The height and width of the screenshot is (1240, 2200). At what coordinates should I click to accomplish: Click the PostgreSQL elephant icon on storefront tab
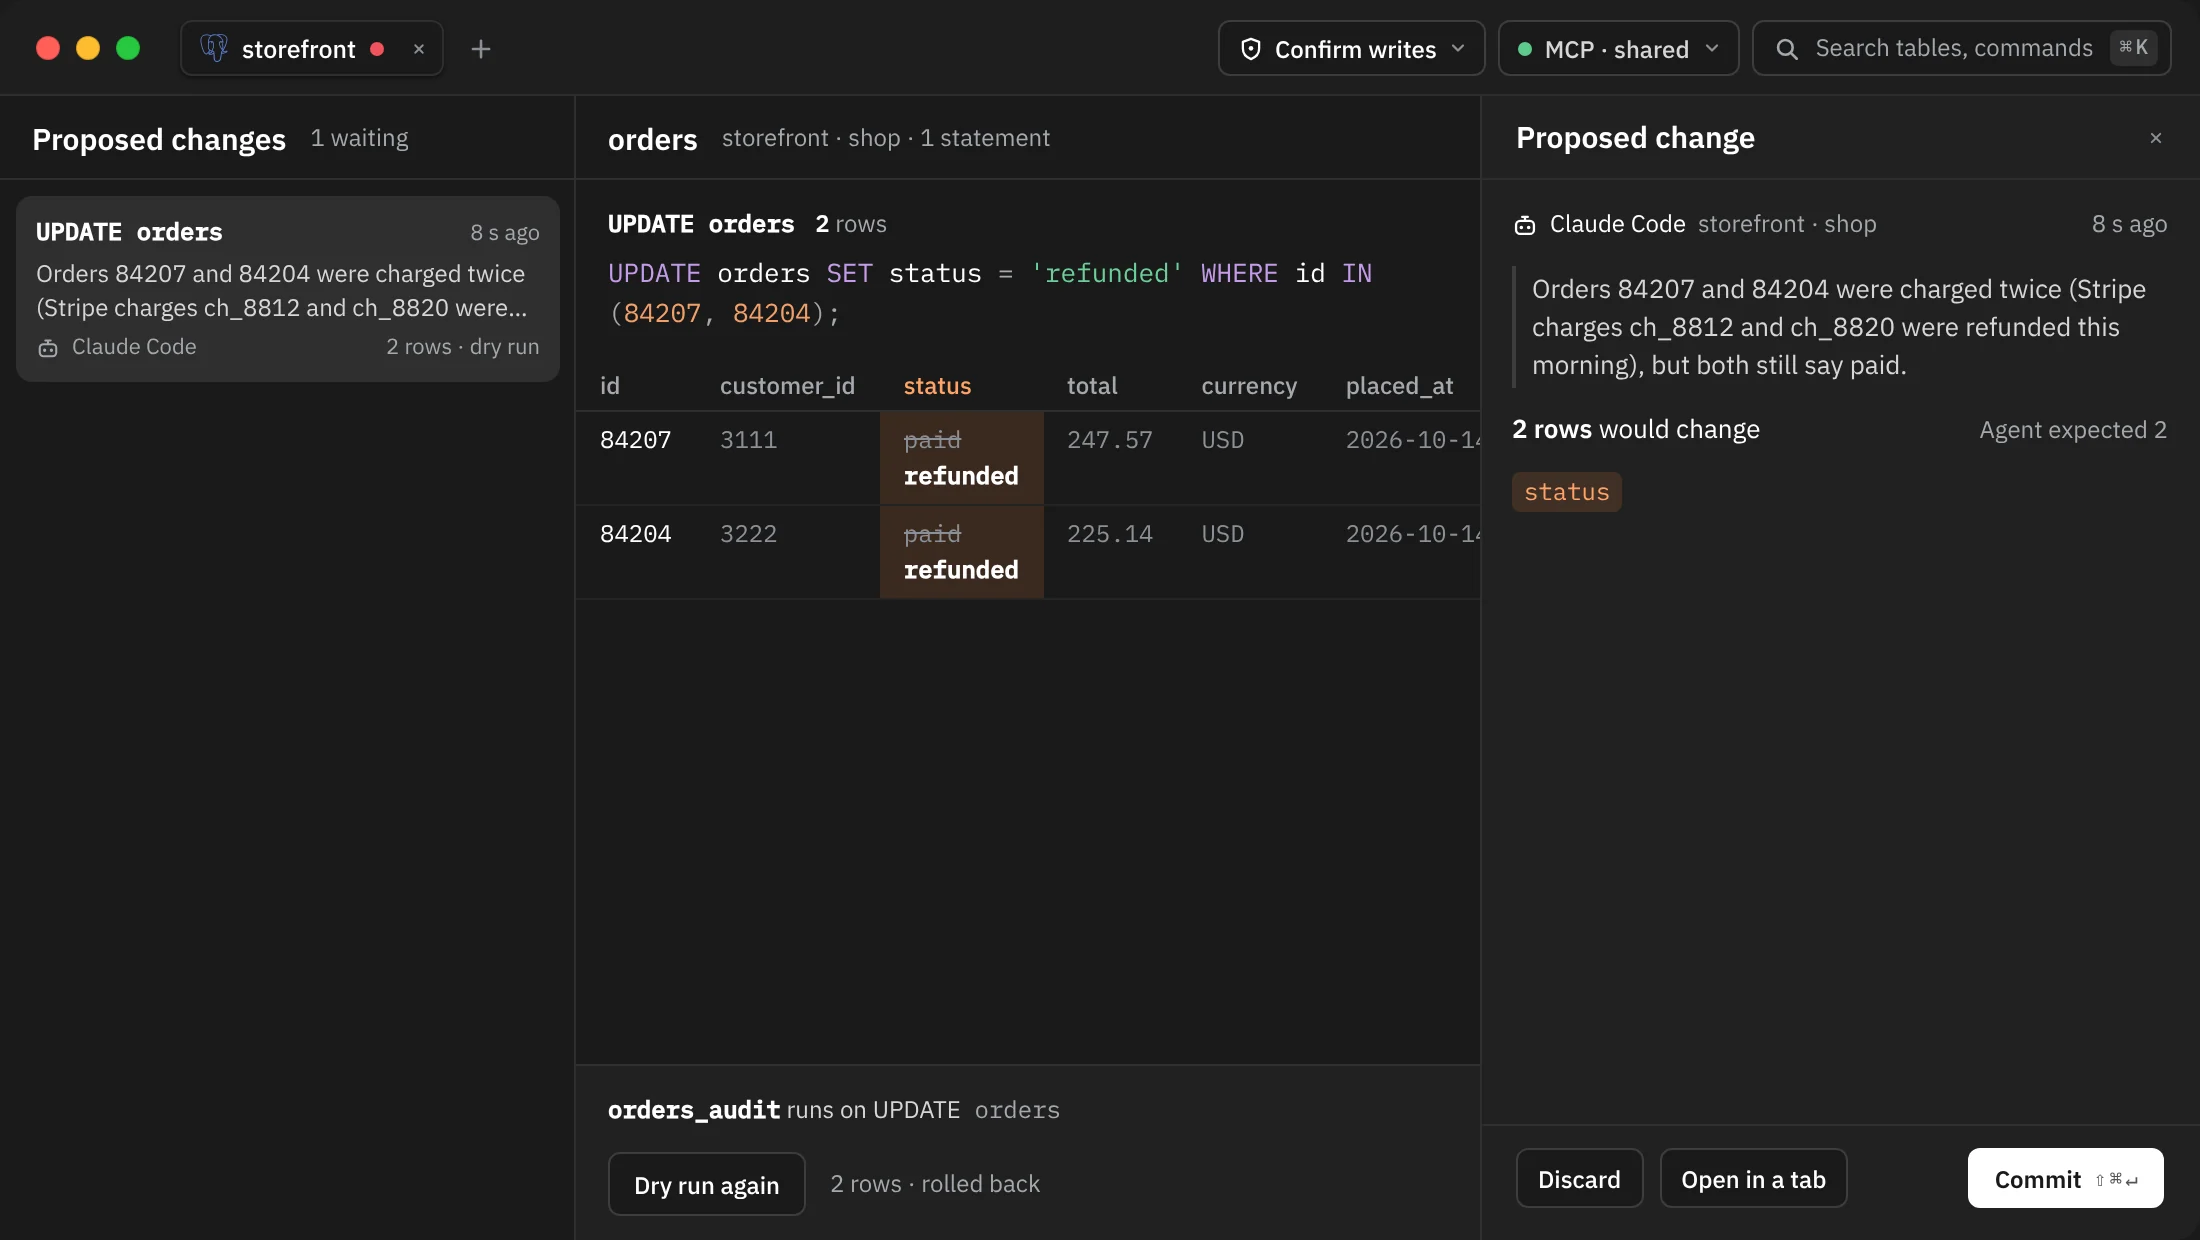click(214, 48)
